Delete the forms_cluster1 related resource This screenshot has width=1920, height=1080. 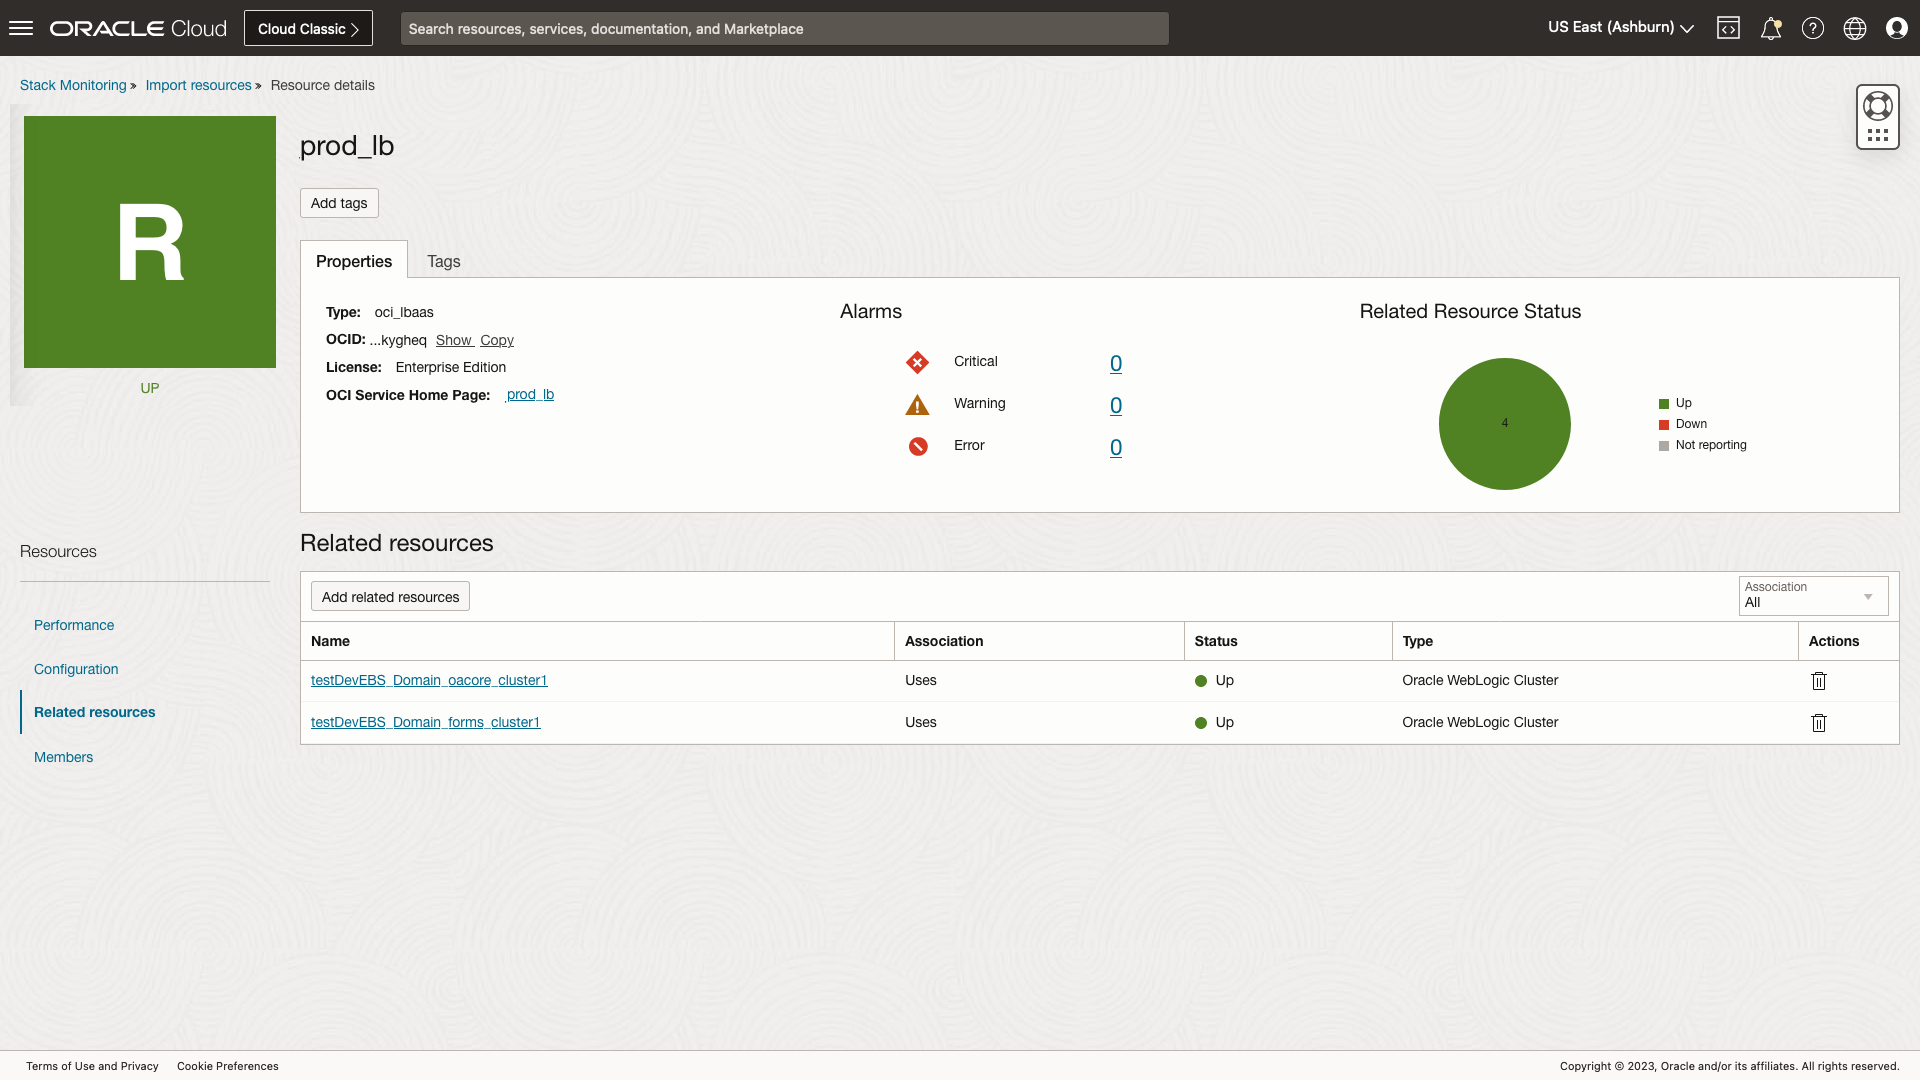(x=1818, y=723)
